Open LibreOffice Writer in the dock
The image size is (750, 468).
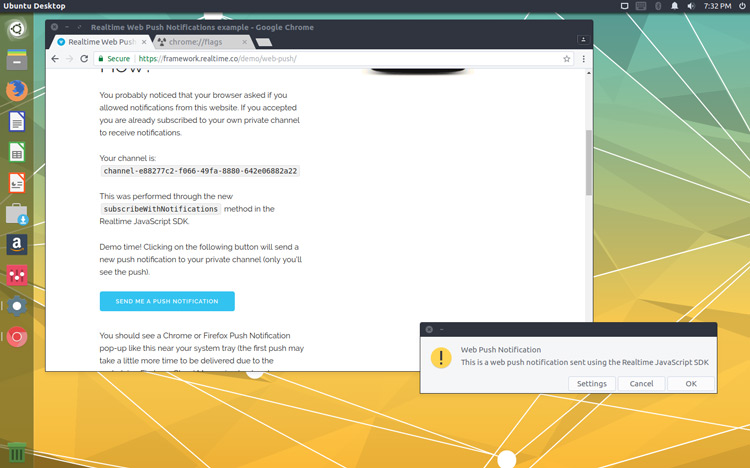pyautogui.click(x=17, y=121)
